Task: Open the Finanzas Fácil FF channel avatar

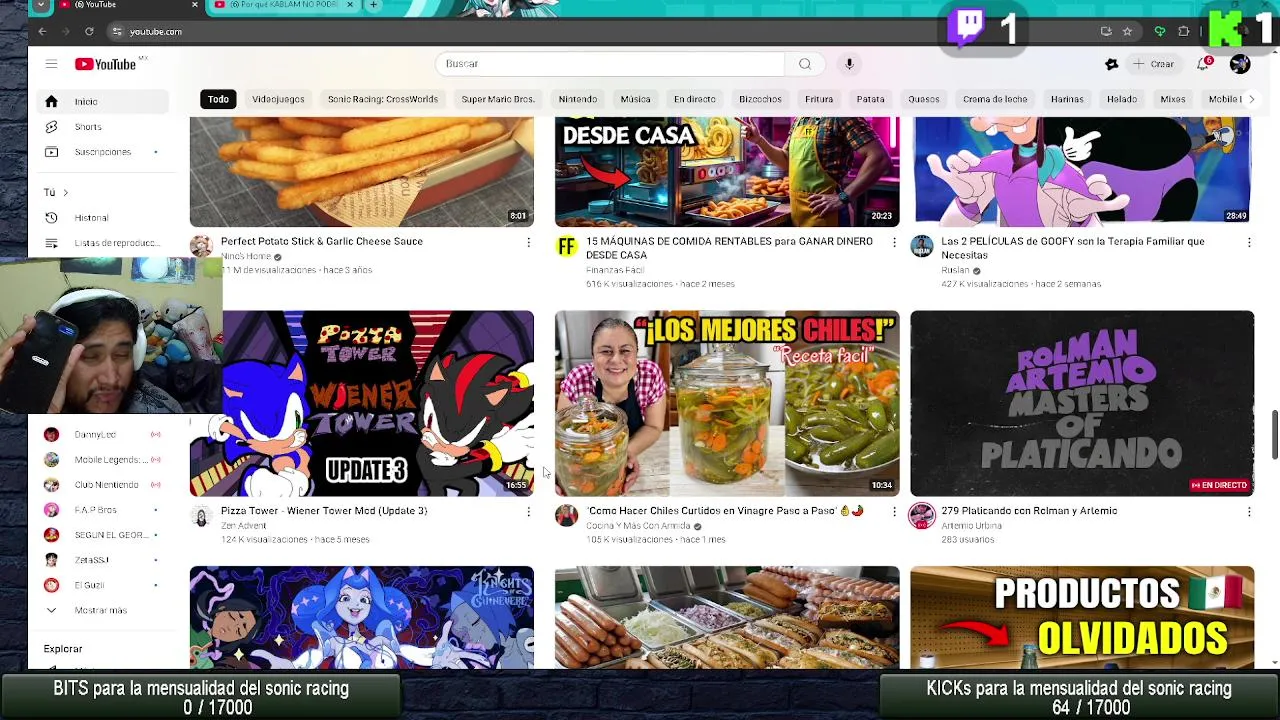Action: click(567, 246)
